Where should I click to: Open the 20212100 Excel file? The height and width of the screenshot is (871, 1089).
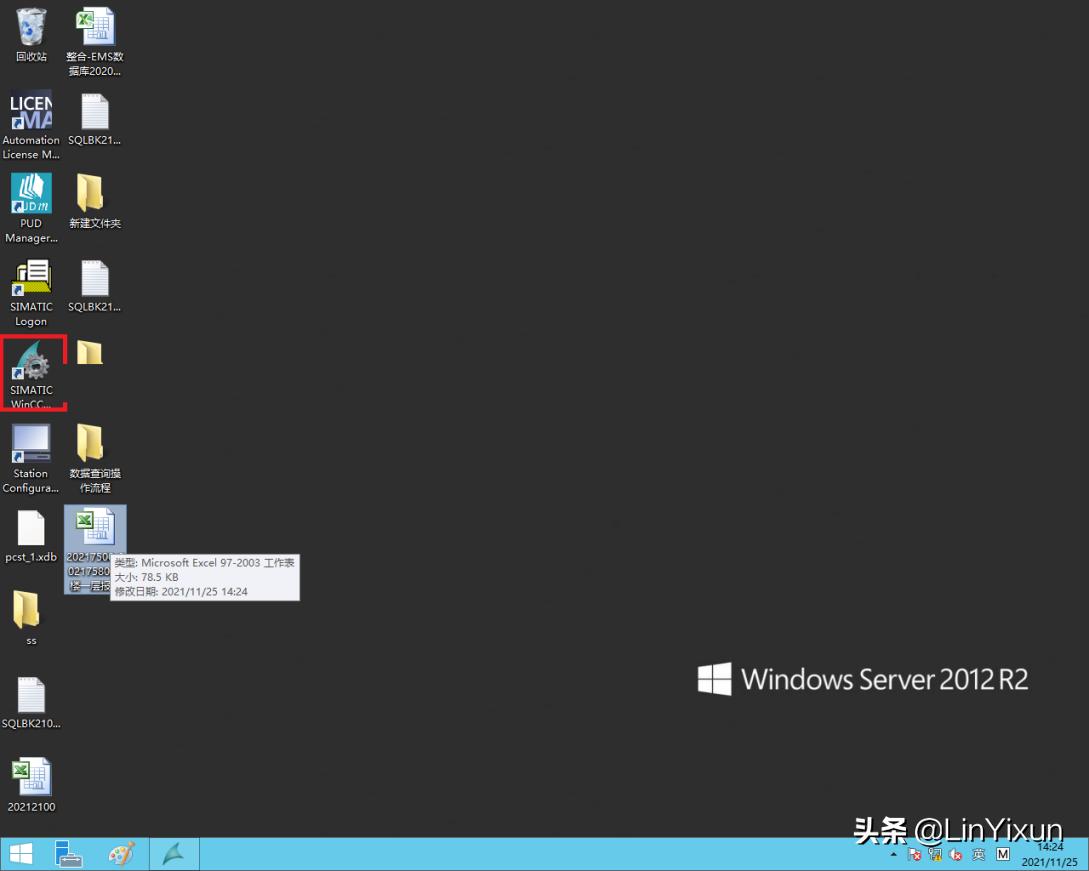pos(31,785)
